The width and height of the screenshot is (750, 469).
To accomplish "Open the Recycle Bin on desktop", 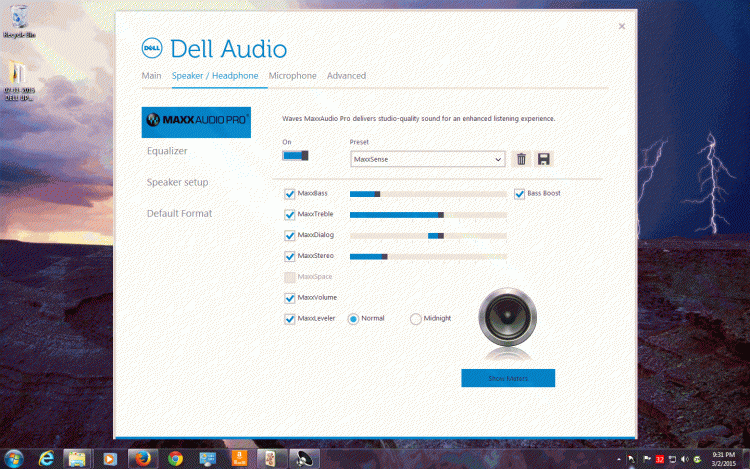I will click(x=19, y=22).
